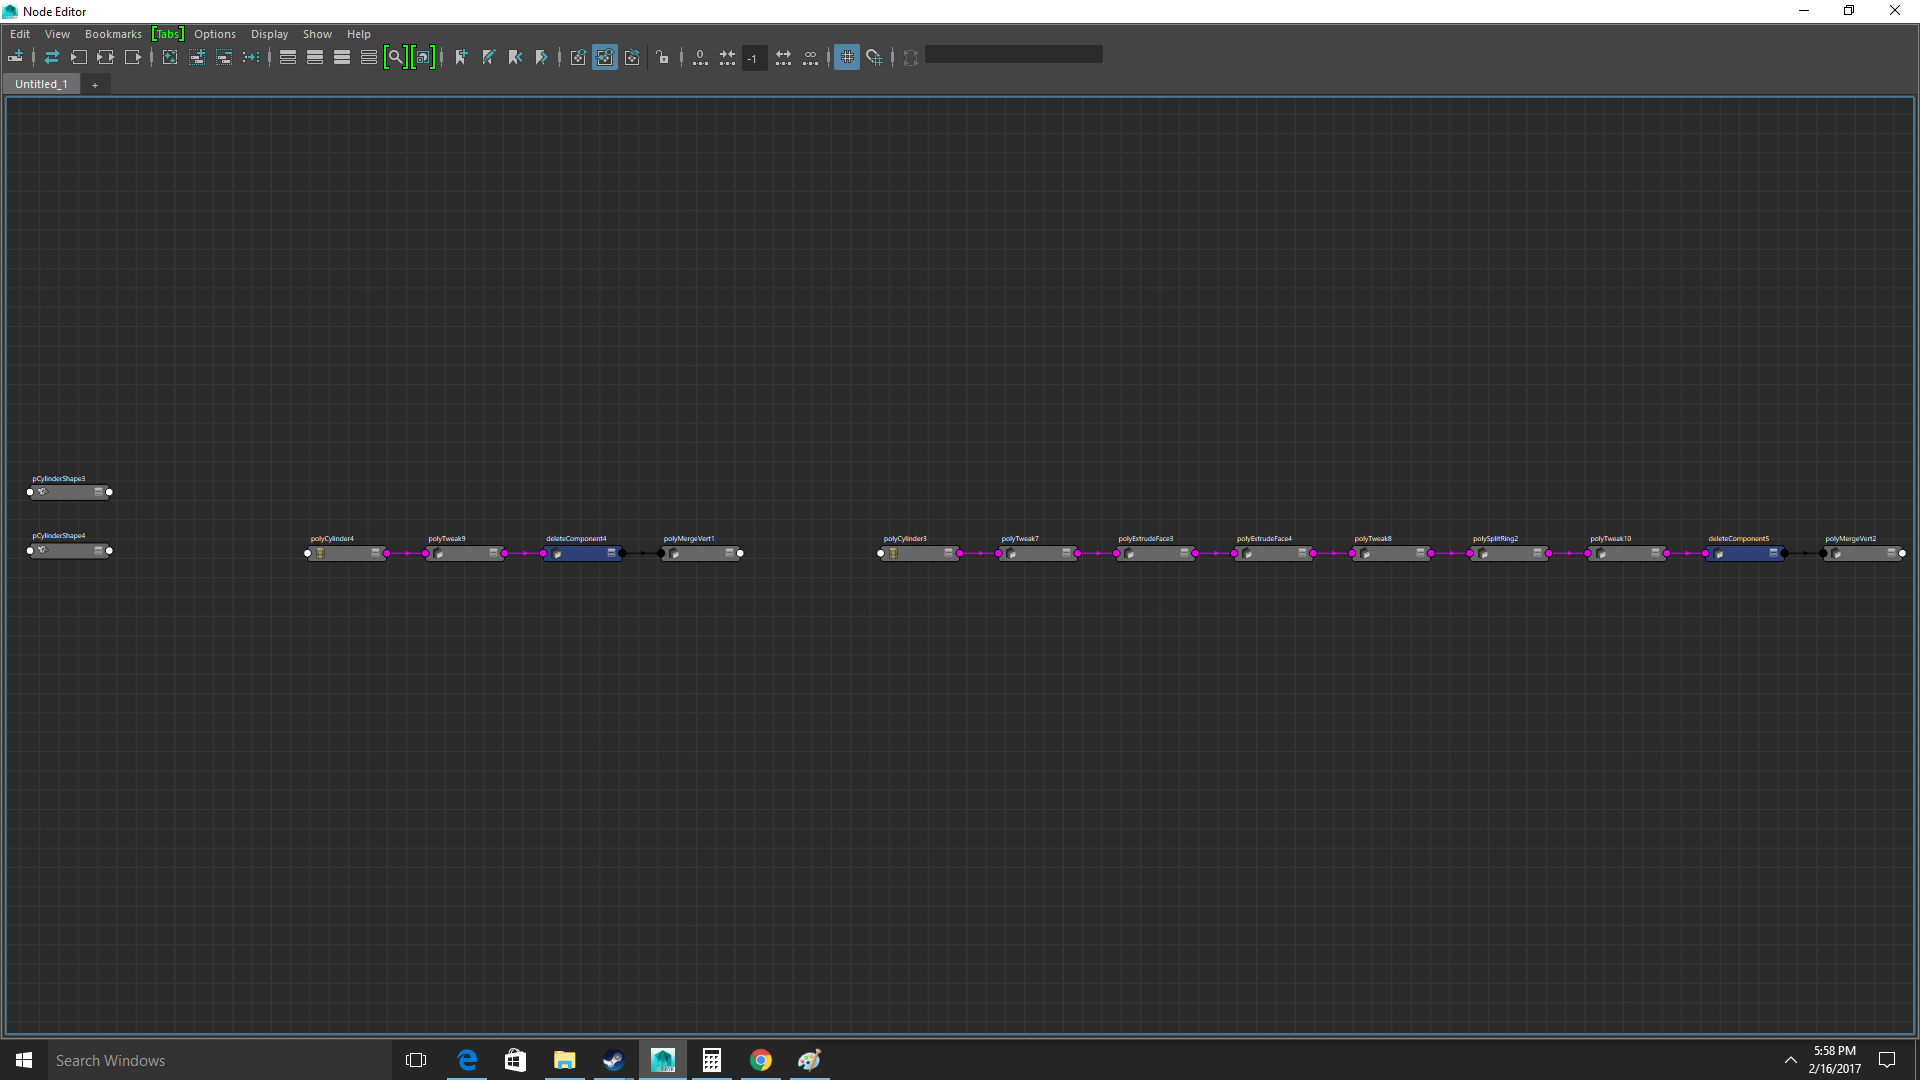
Task: Remove selected nodes from the graph
Action: 224,57
